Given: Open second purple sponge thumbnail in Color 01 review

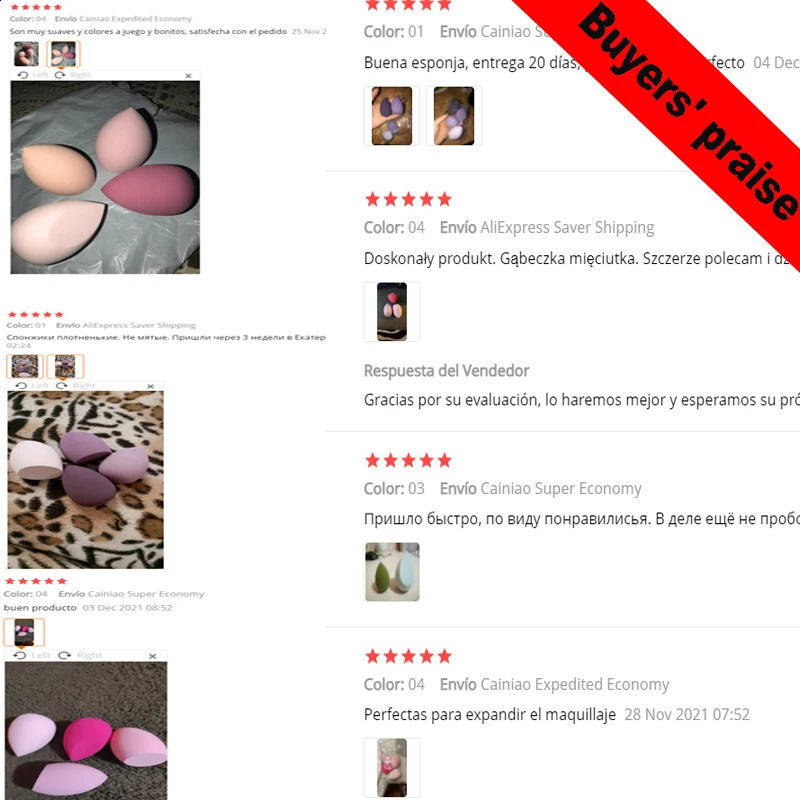Looking at the screenshot, I should (x=454, y=116).
